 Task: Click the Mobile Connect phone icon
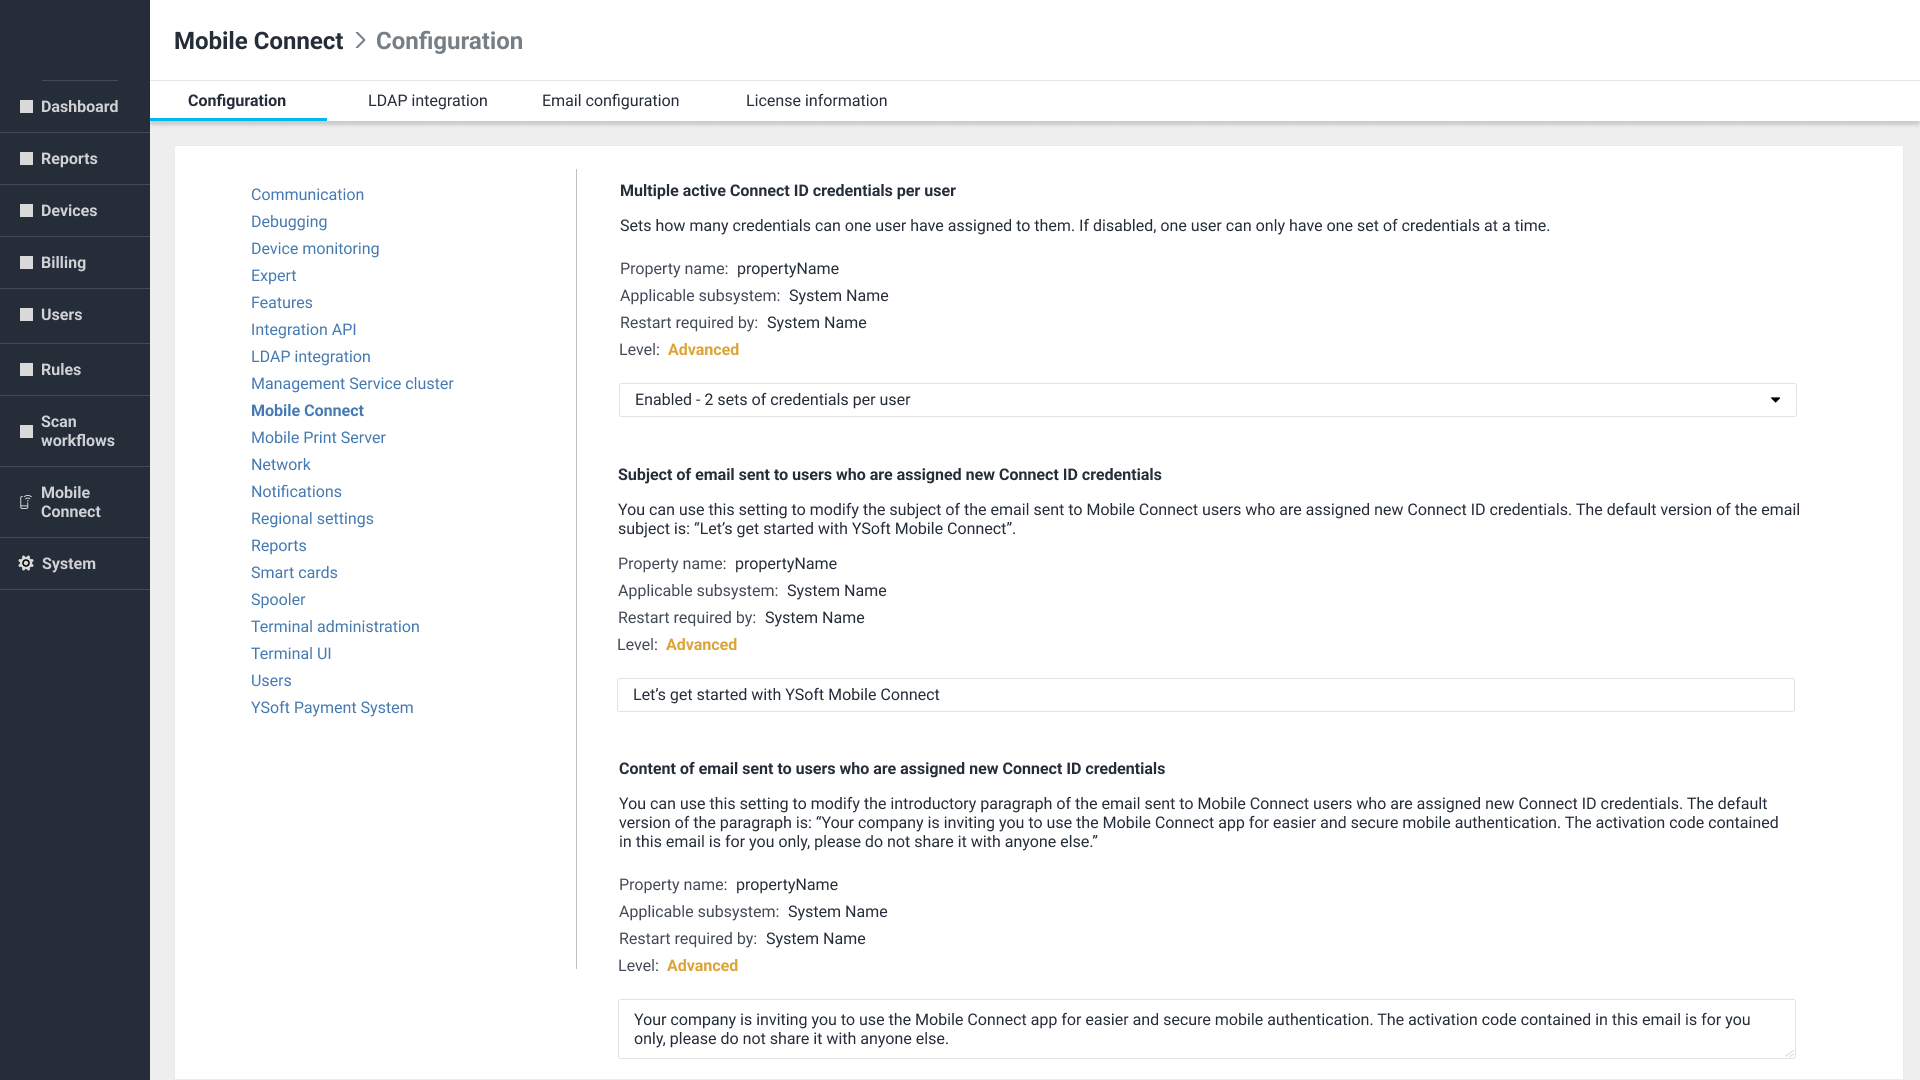point(26,502)
